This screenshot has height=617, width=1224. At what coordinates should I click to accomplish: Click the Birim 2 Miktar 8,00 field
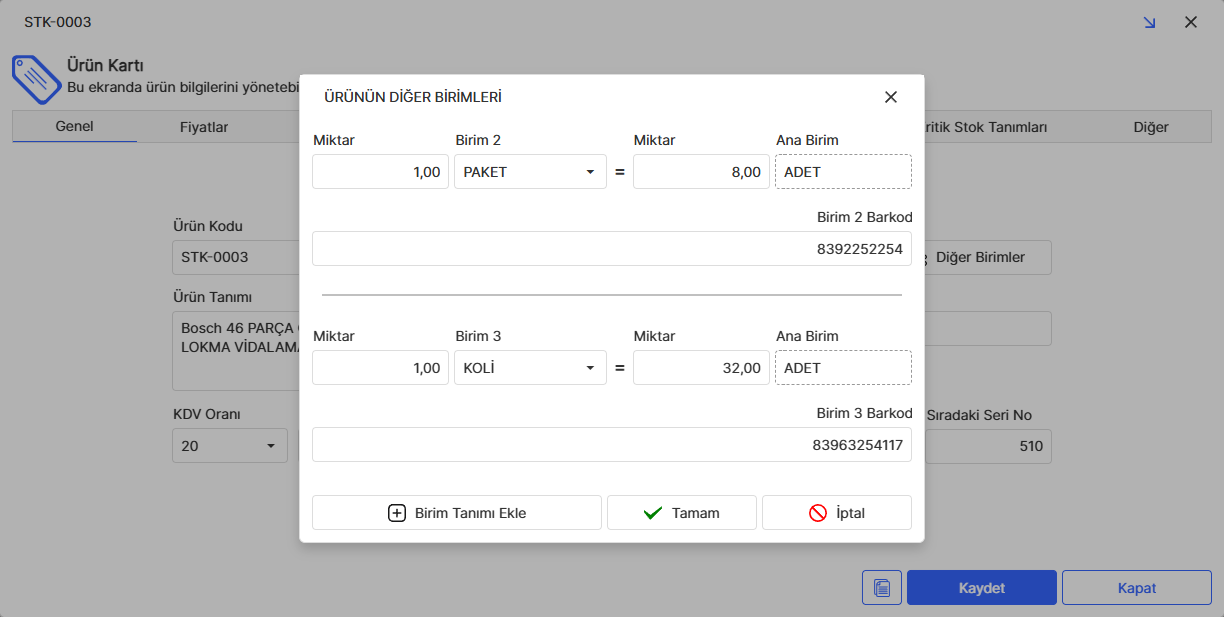tap(701, 172)
